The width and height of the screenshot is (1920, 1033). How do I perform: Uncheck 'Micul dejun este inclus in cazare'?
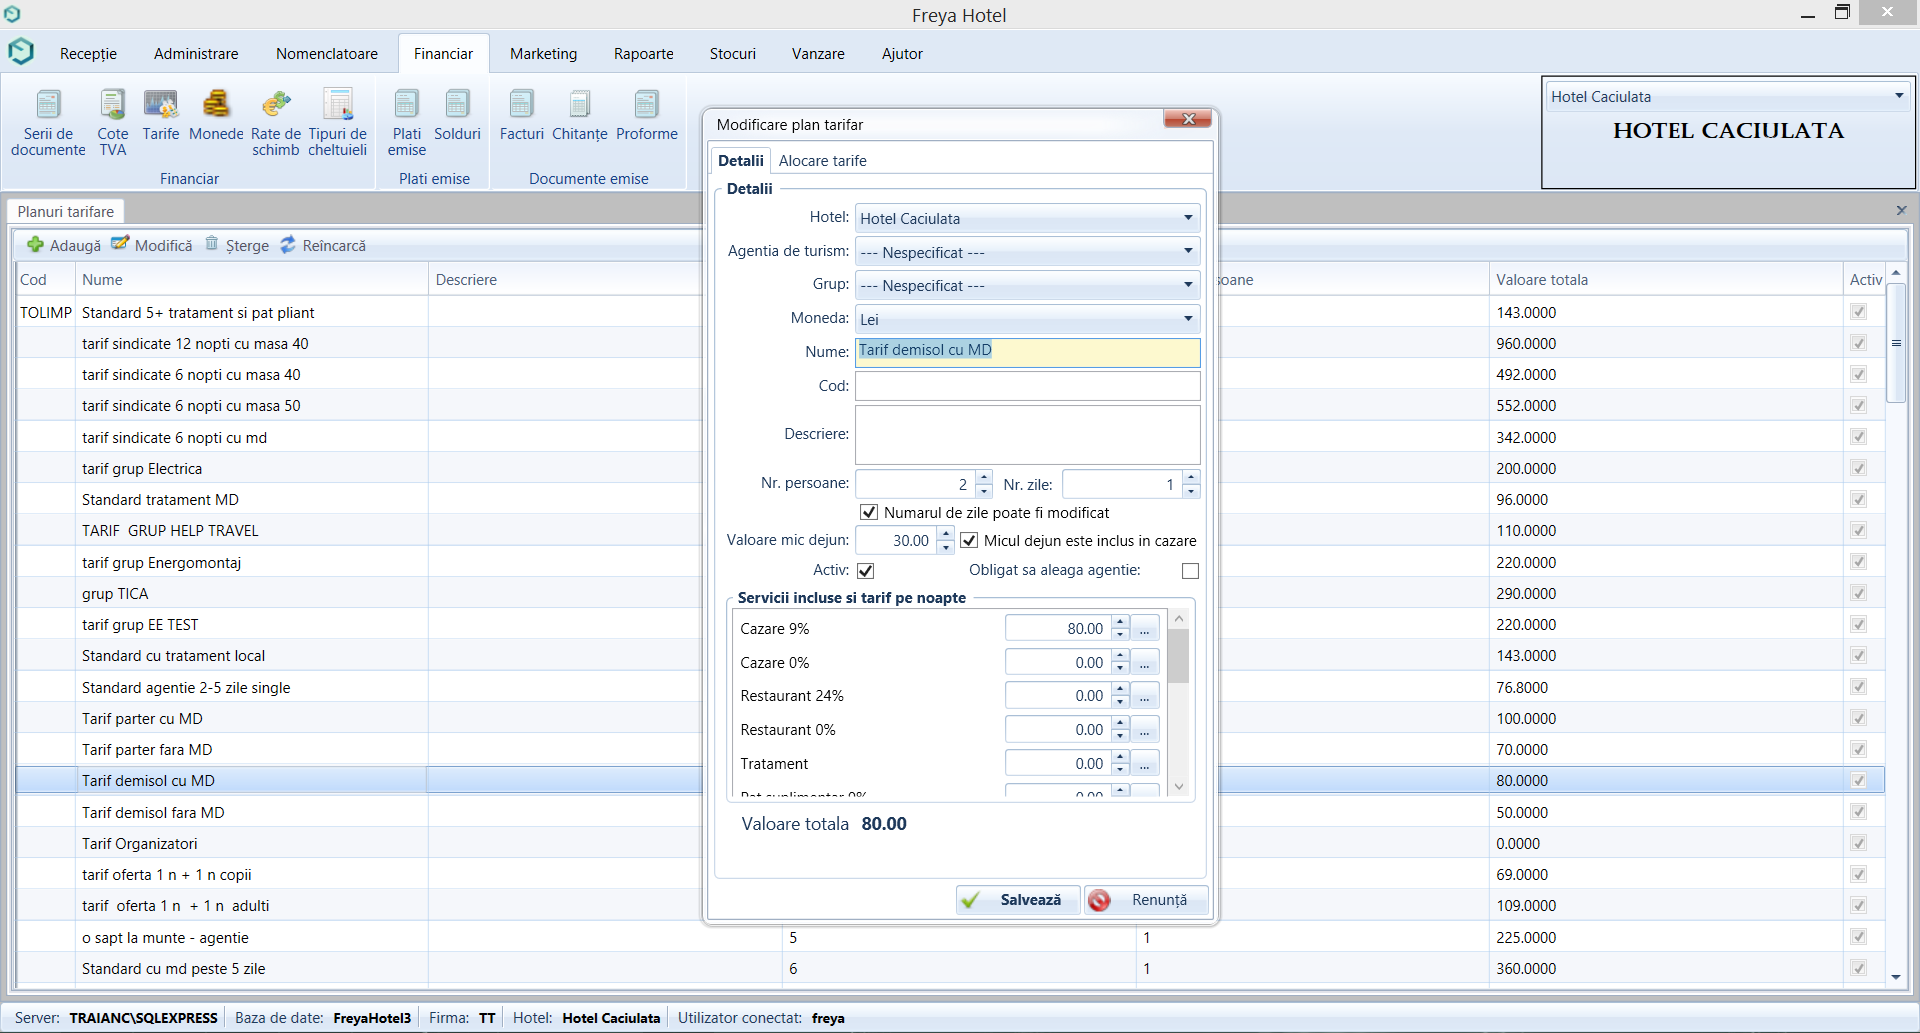pos(969,541)
